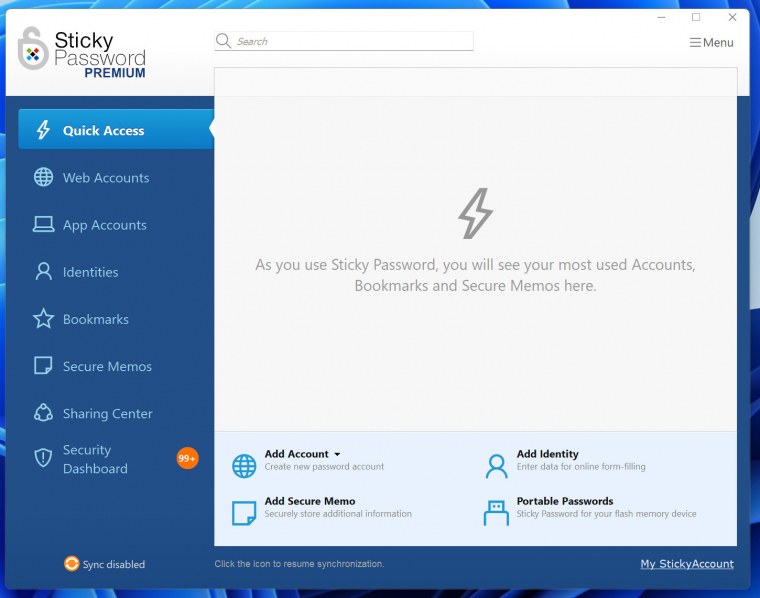
Task: Expand the Add Account dropdown arrow
Action: [x=337, y=454]
